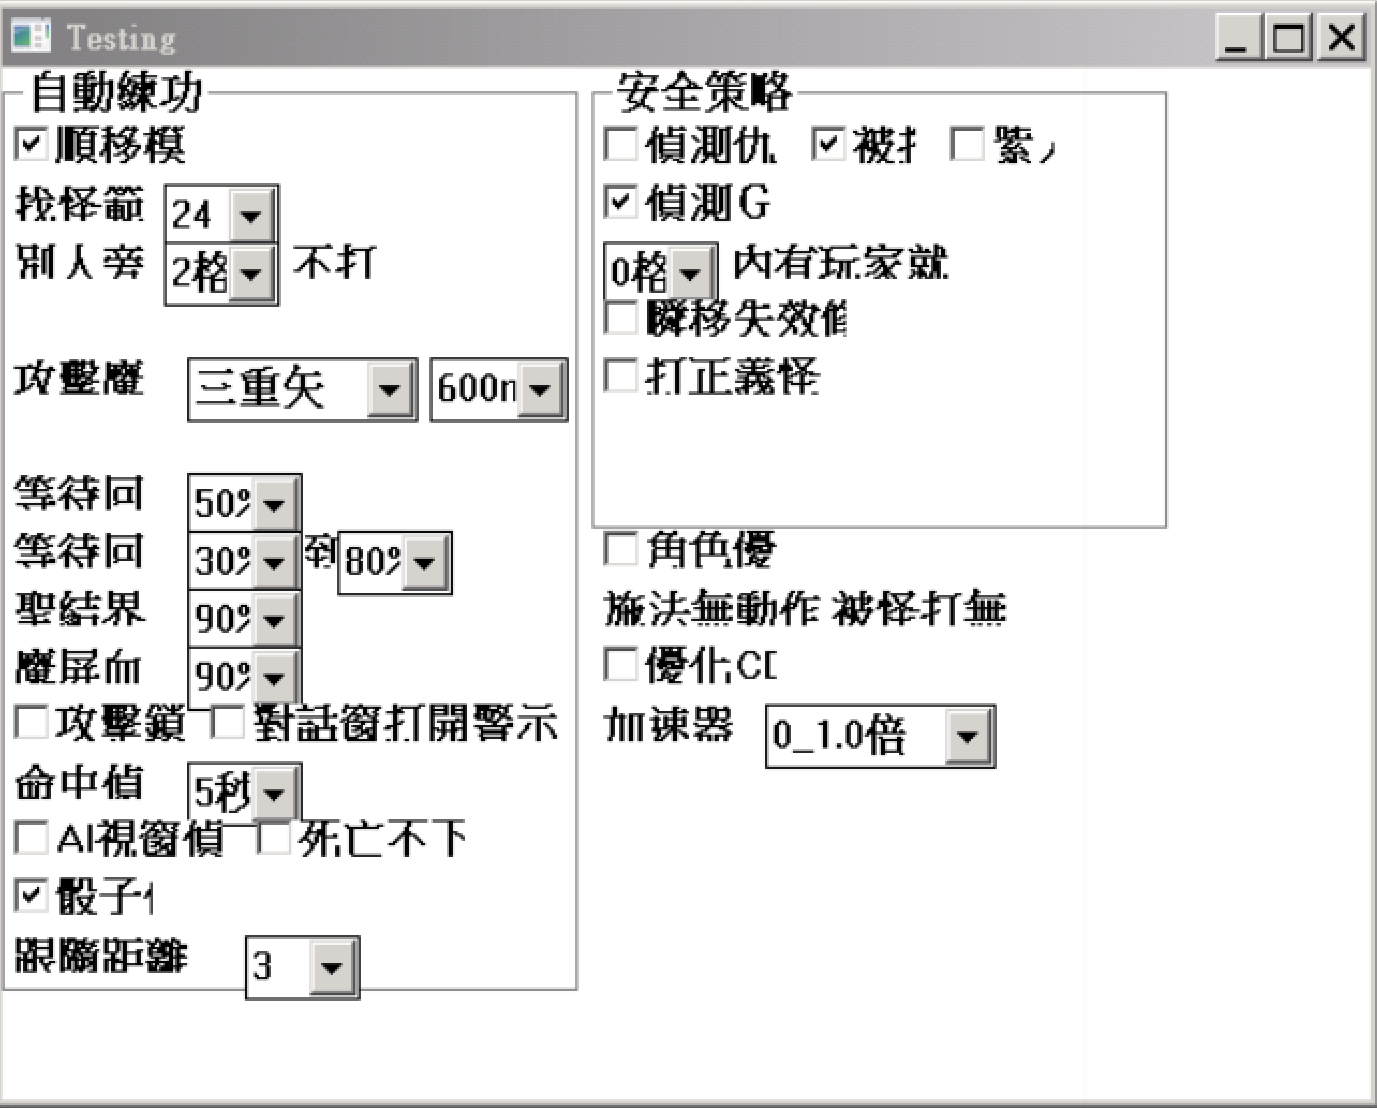Maximize the Testing window

click(x=1289, y=38)
